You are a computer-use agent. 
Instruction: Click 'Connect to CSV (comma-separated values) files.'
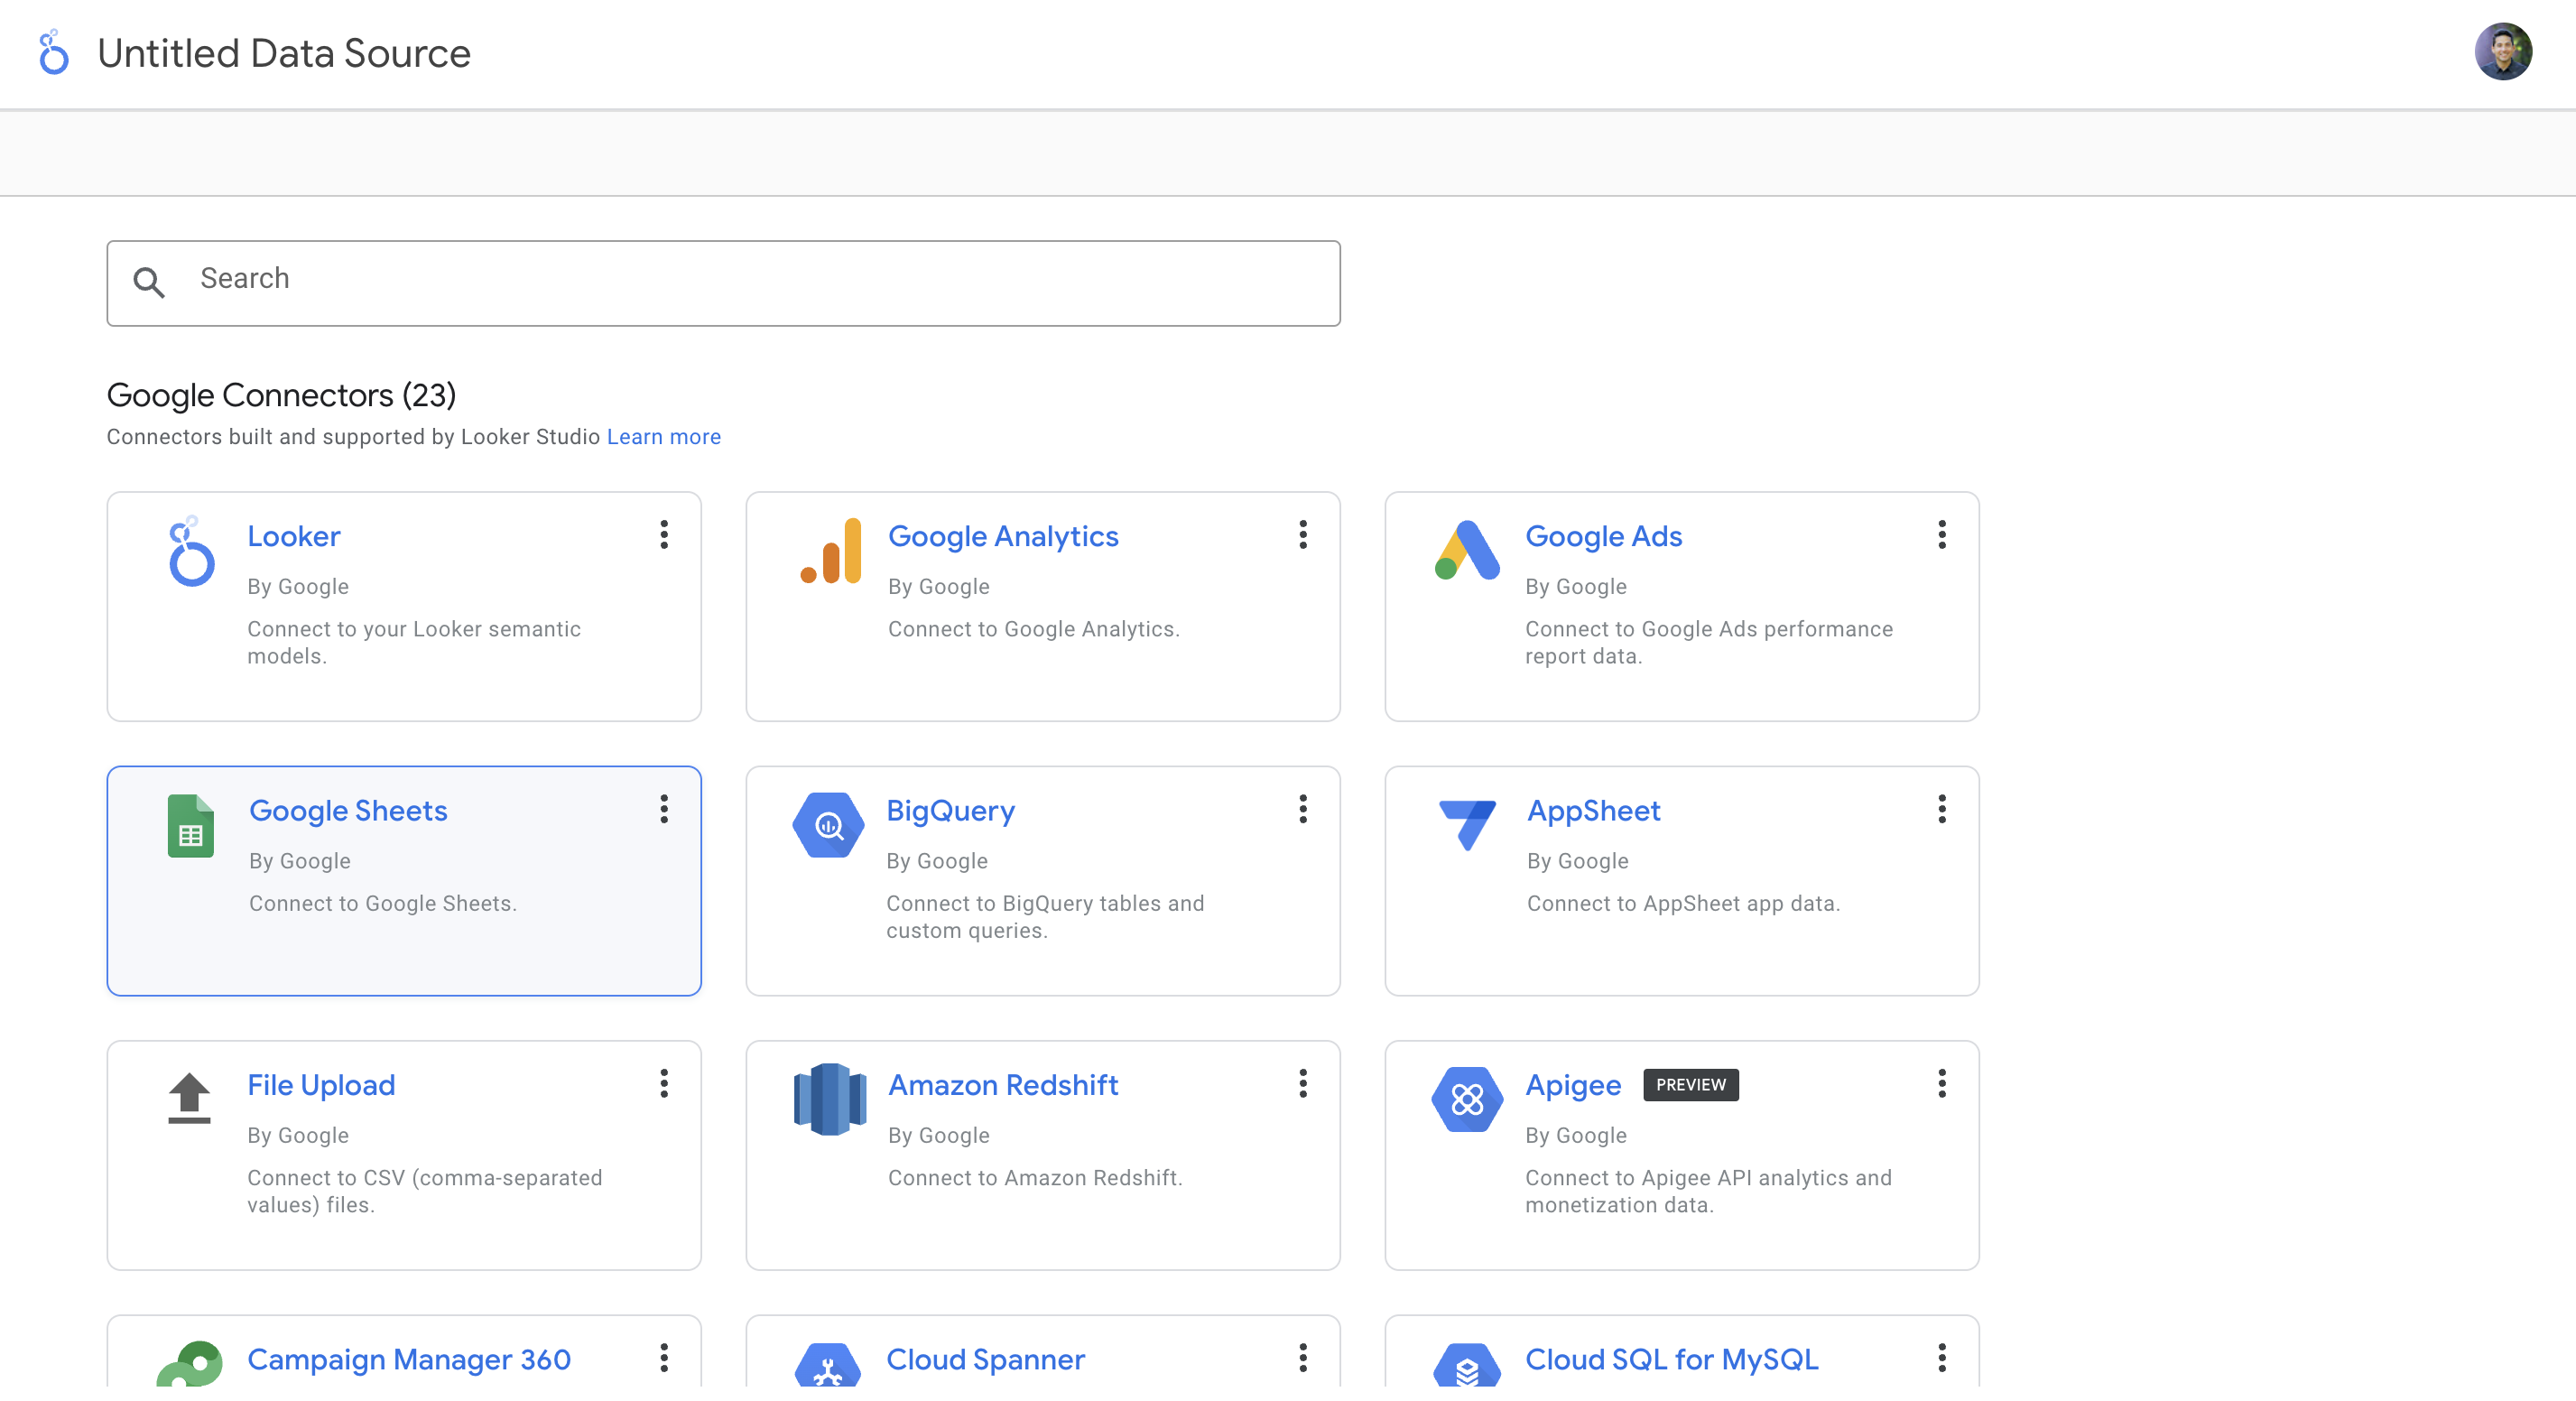point(425,1191)
